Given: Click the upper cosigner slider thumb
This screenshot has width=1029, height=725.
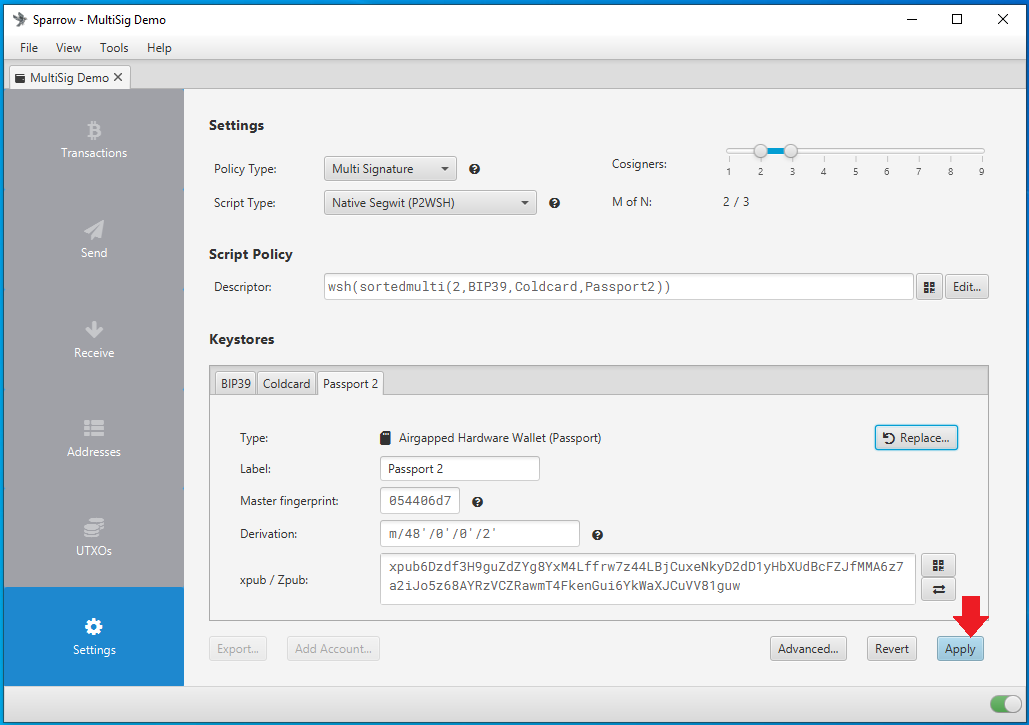Looking at the screenshot, I should pyautogui.click(x=791, y=152).
